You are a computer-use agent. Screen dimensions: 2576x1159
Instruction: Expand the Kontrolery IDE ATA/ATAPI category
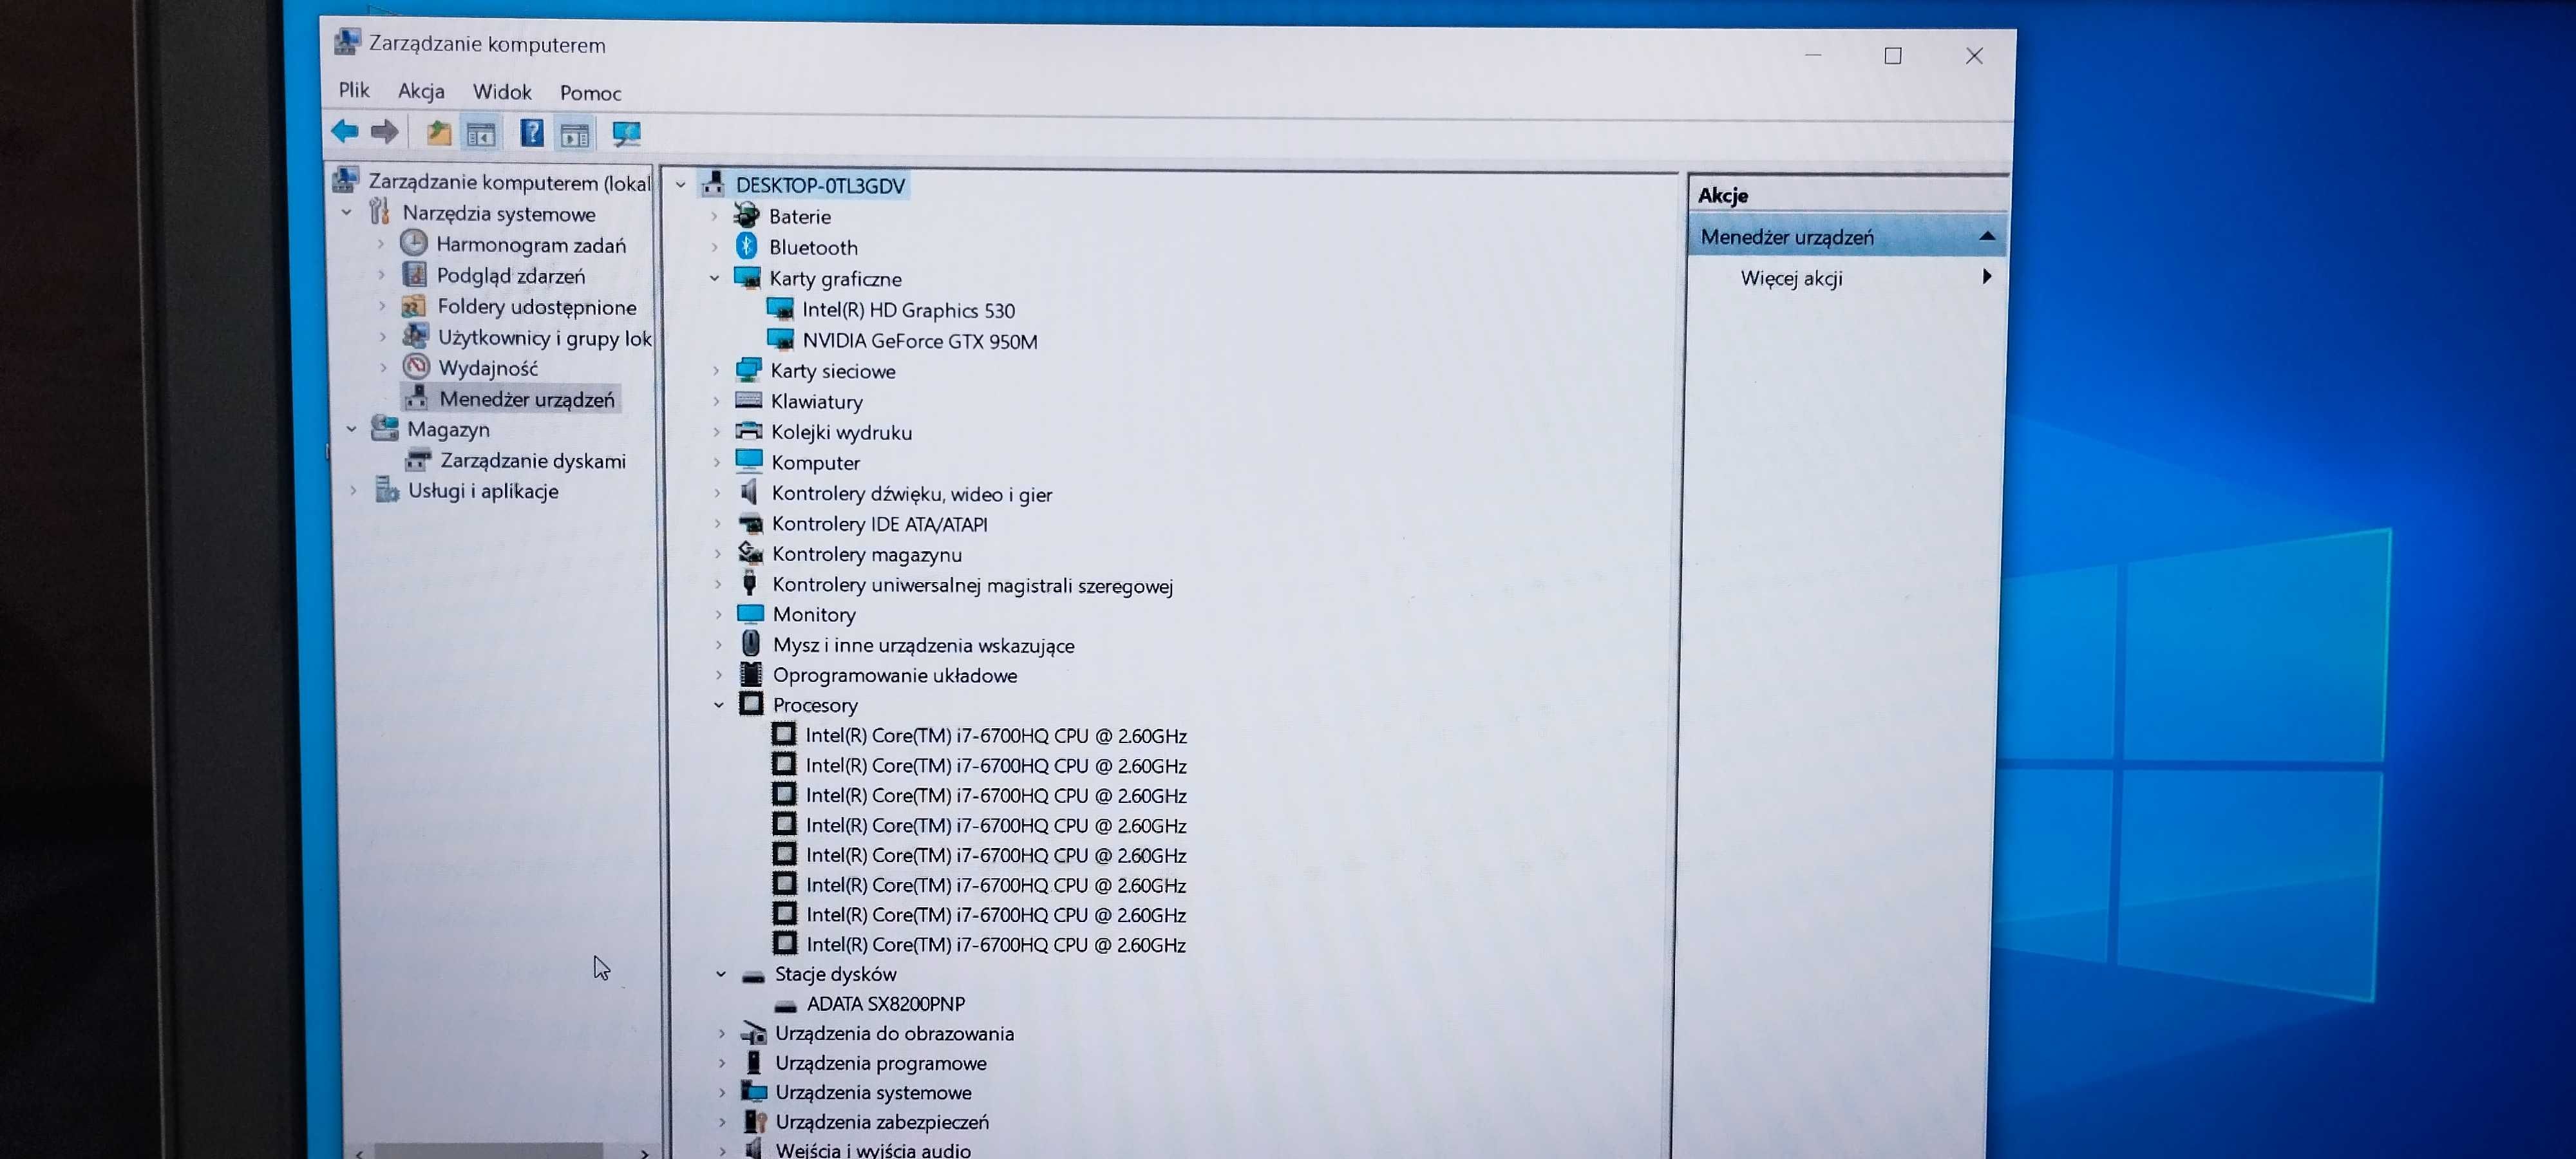[x=717, y=524]
